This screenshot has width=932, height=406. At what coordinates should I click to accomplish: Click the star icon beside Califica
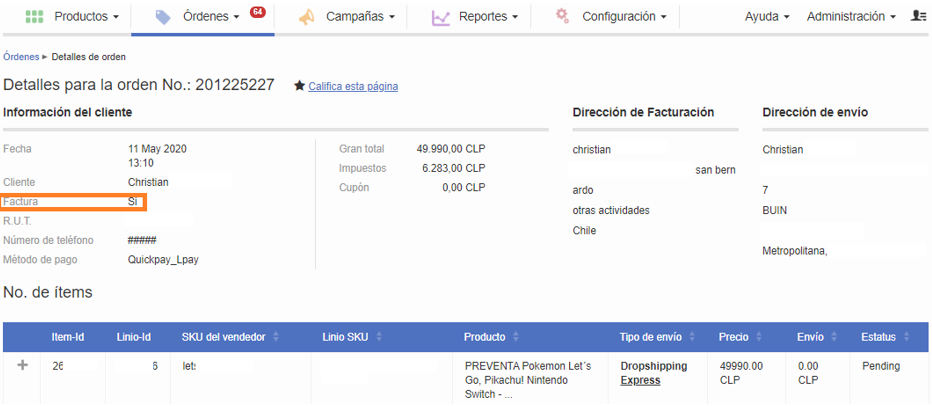(x=299, y=86)
